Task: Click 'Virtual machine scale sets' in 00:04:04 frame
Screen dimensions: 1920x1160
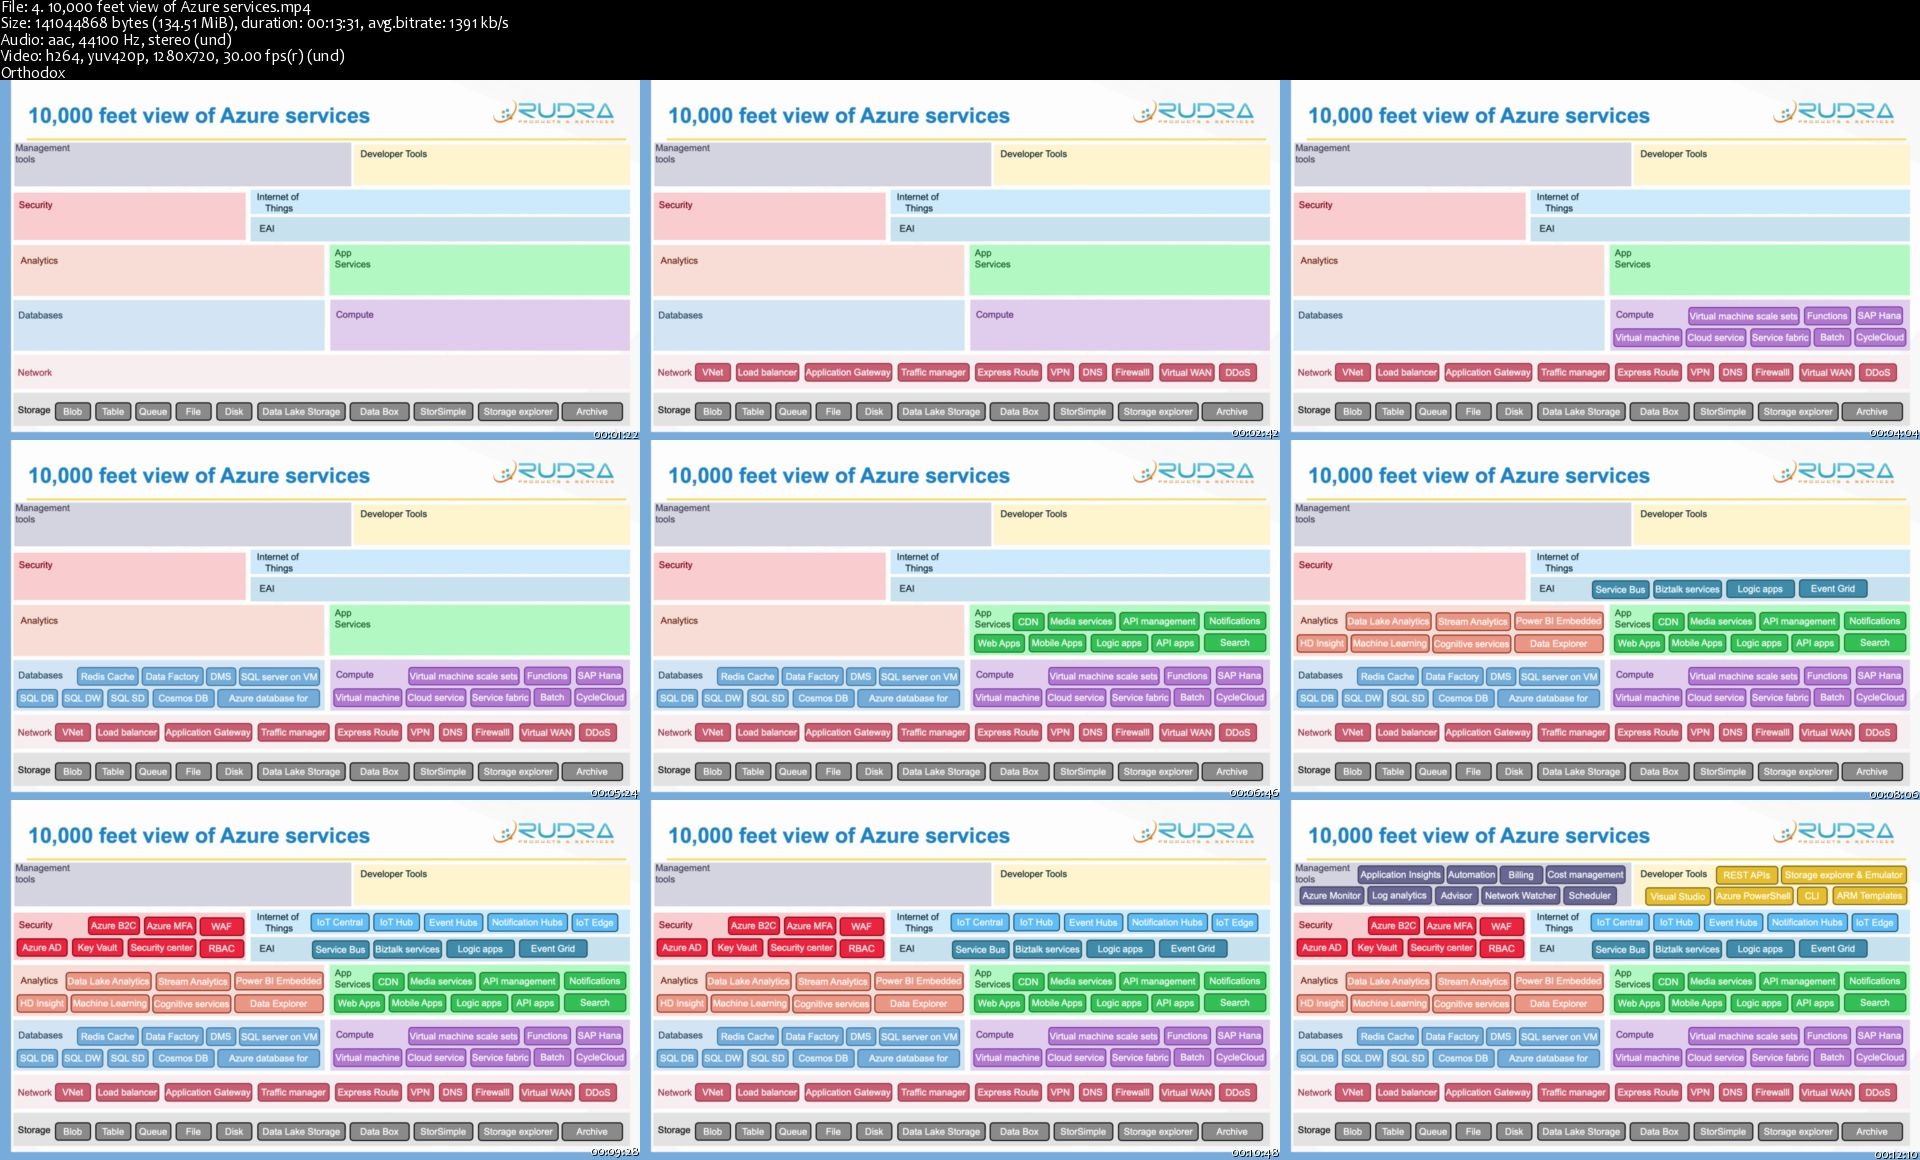Action: tap(1743, 316)
